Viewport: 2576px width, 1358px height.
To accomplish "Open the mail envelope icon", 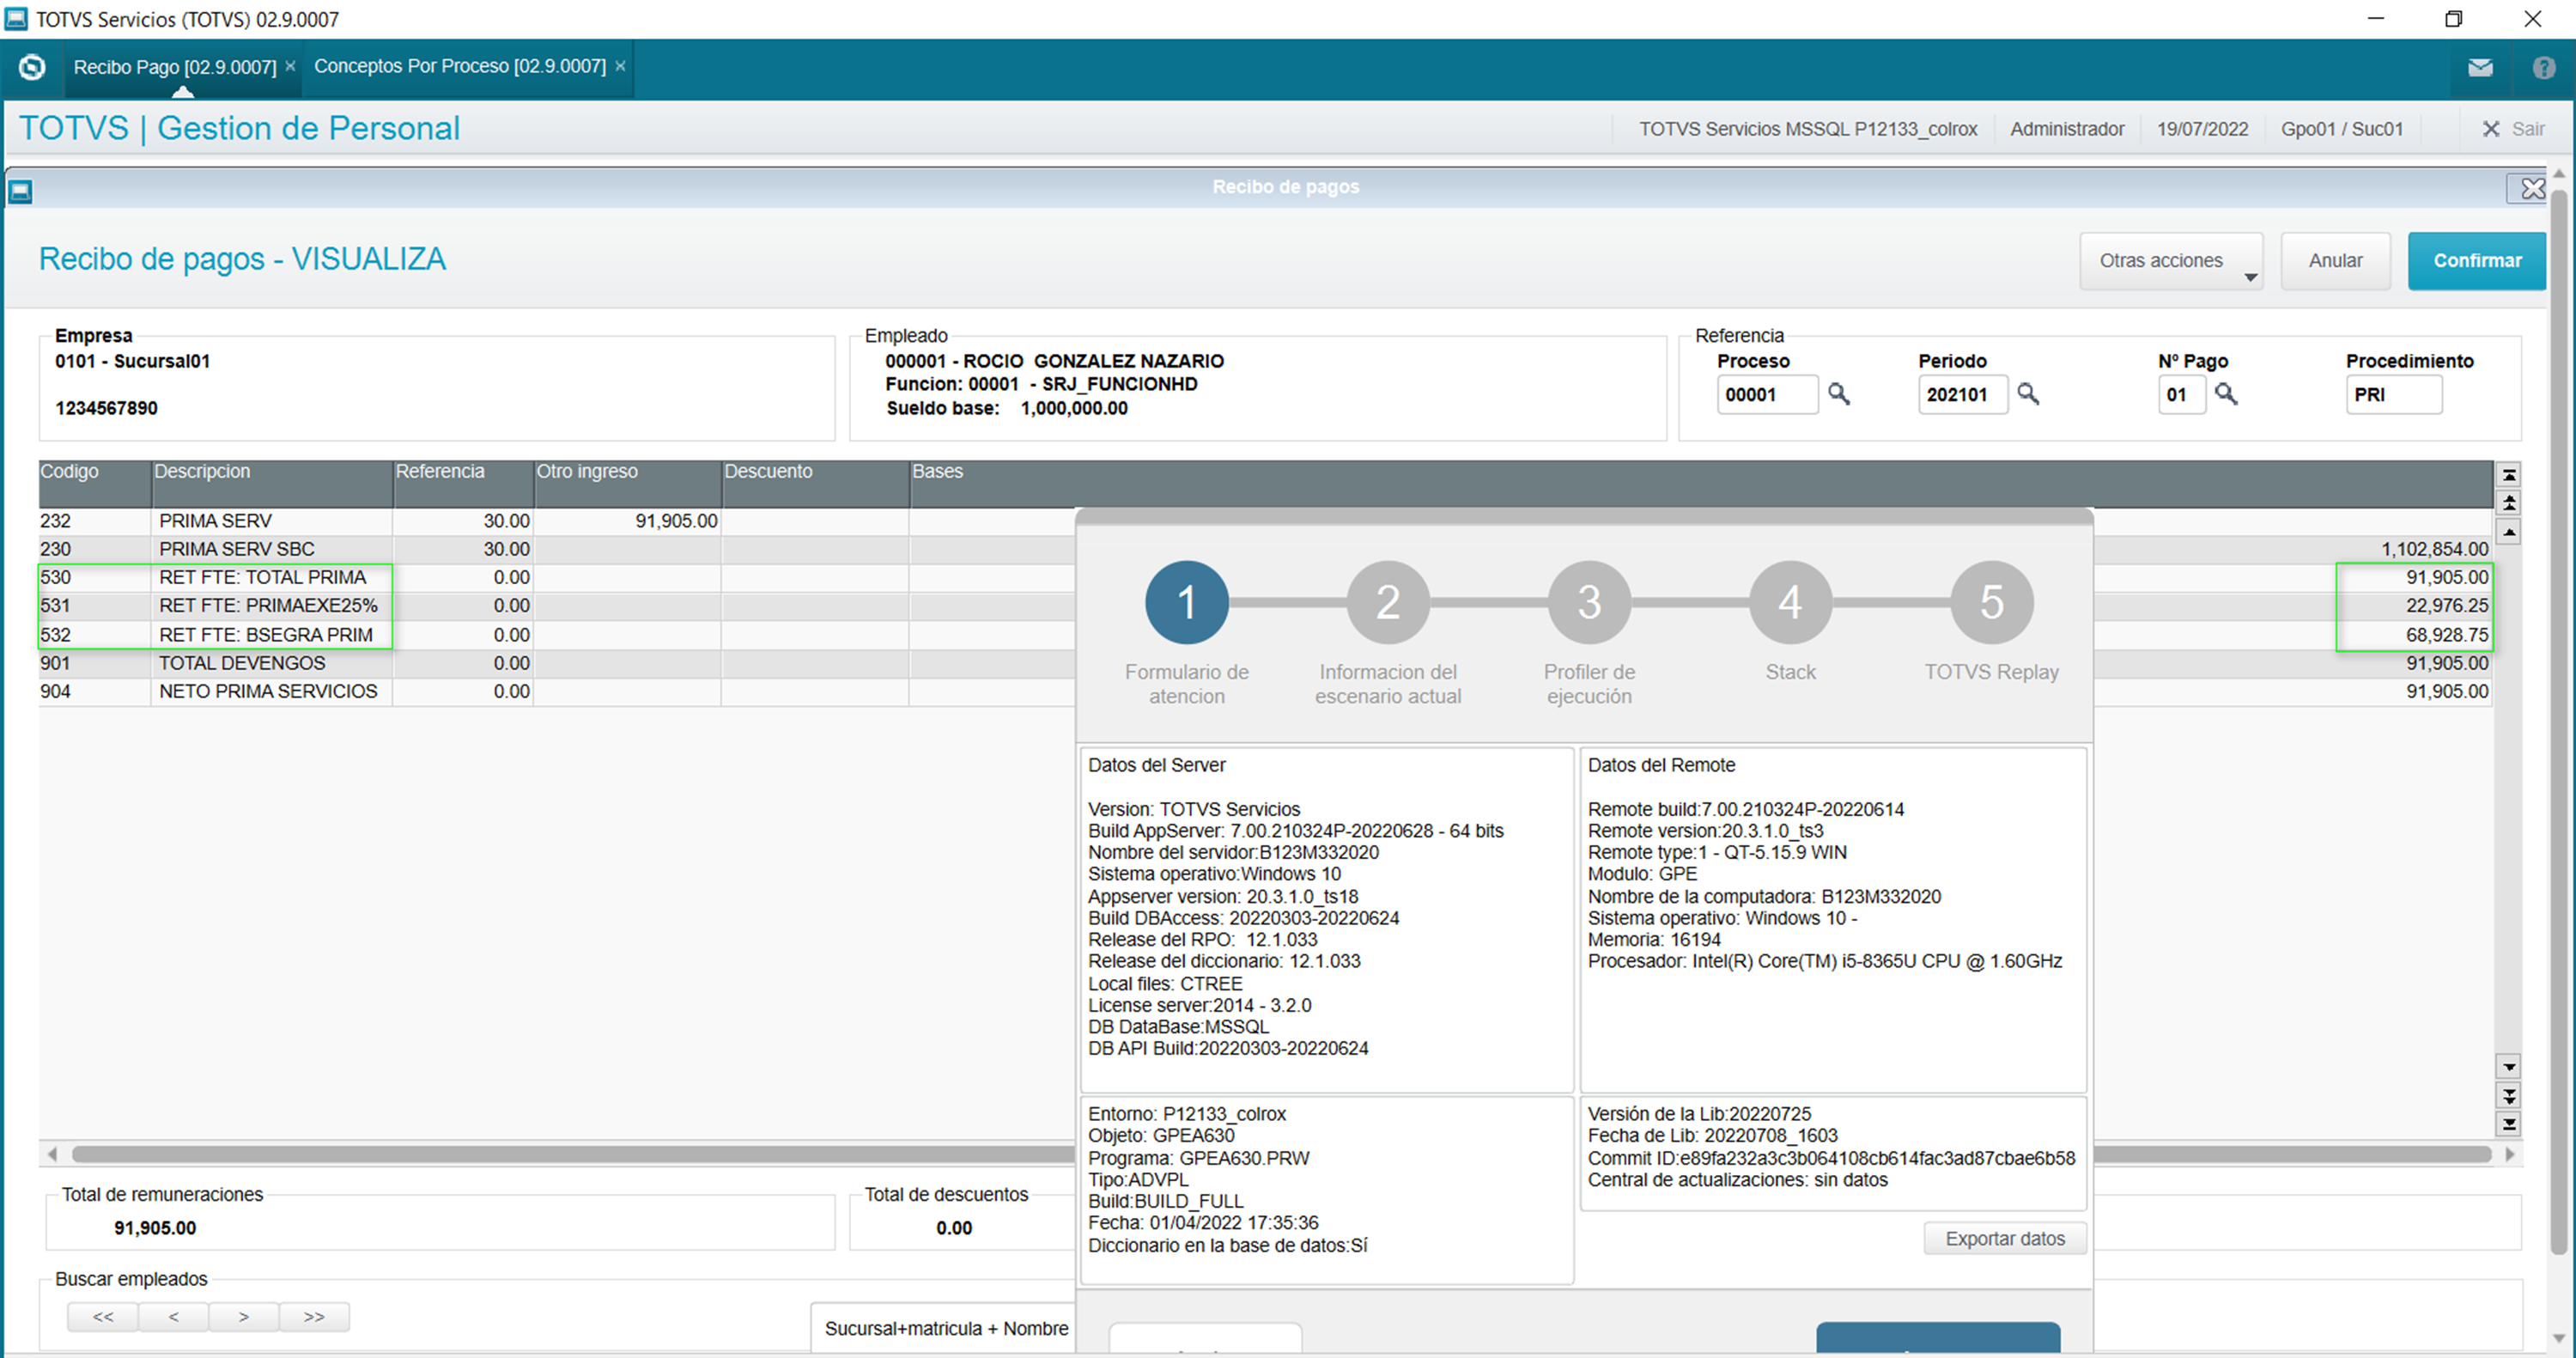I will tap(2479, 68).
